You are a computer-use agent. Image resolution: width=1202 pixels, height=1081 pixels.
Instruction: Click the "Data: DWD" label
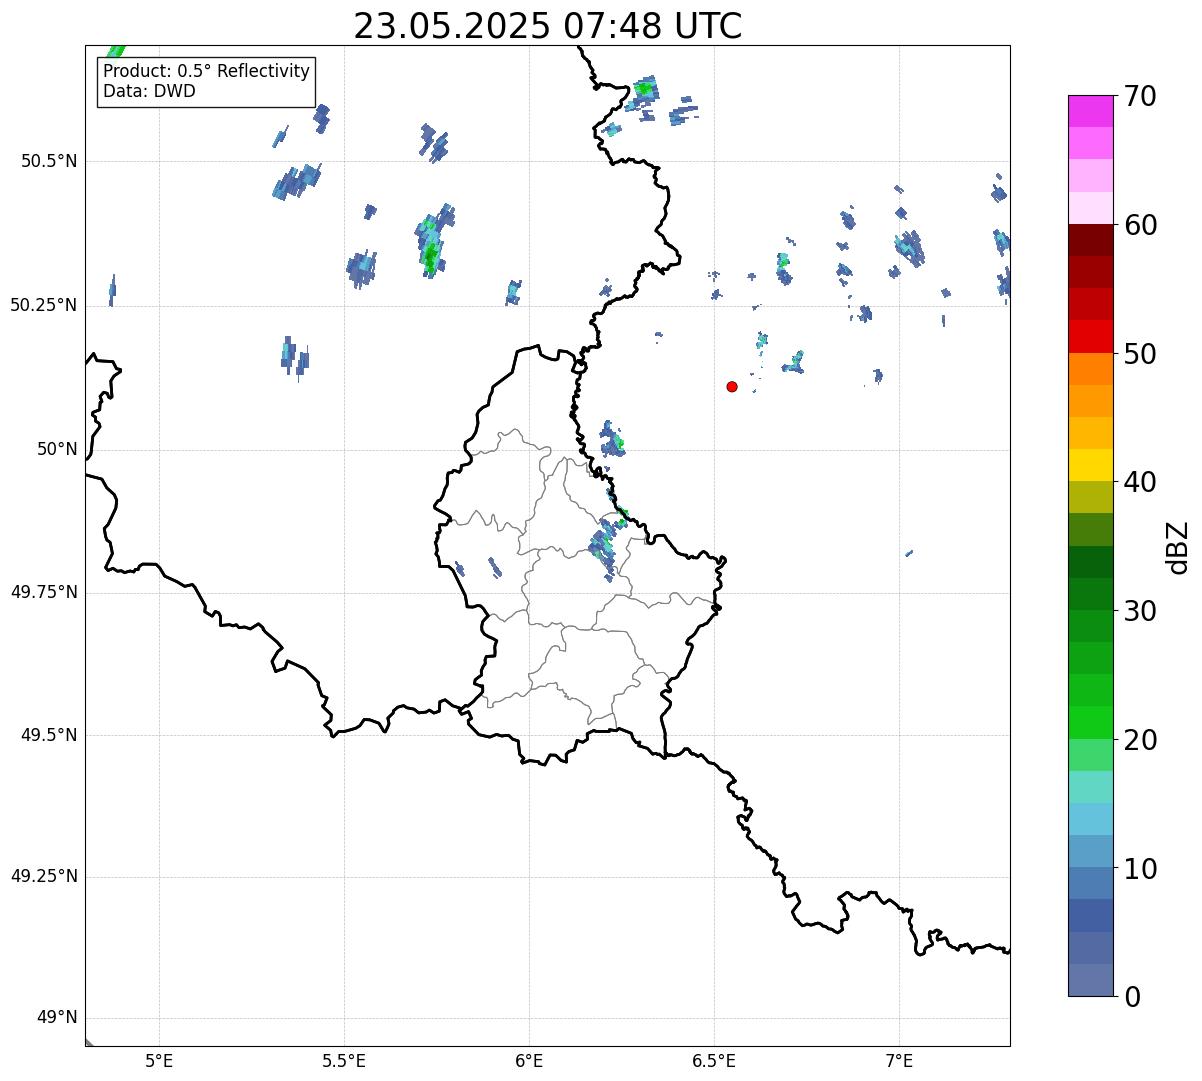149,92
